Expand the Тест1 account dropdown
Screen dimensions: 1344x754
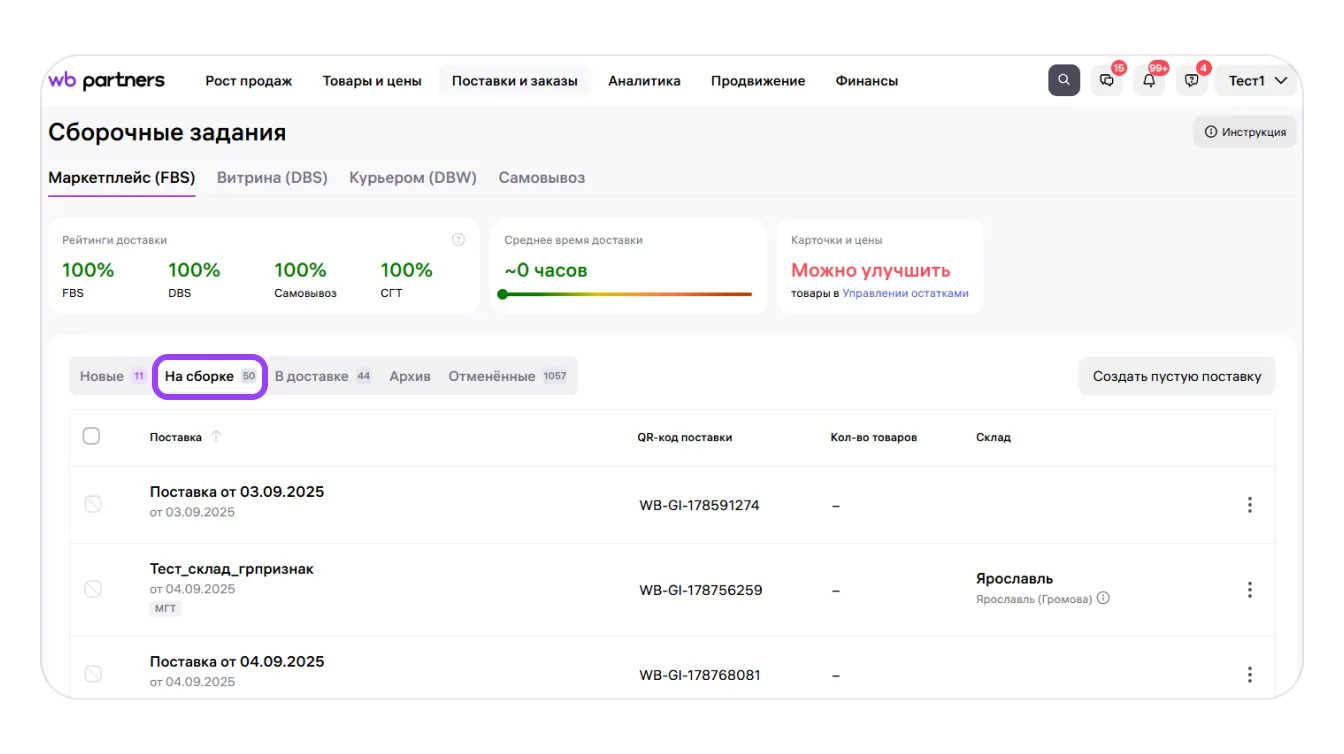click(x=1256, y=81)
